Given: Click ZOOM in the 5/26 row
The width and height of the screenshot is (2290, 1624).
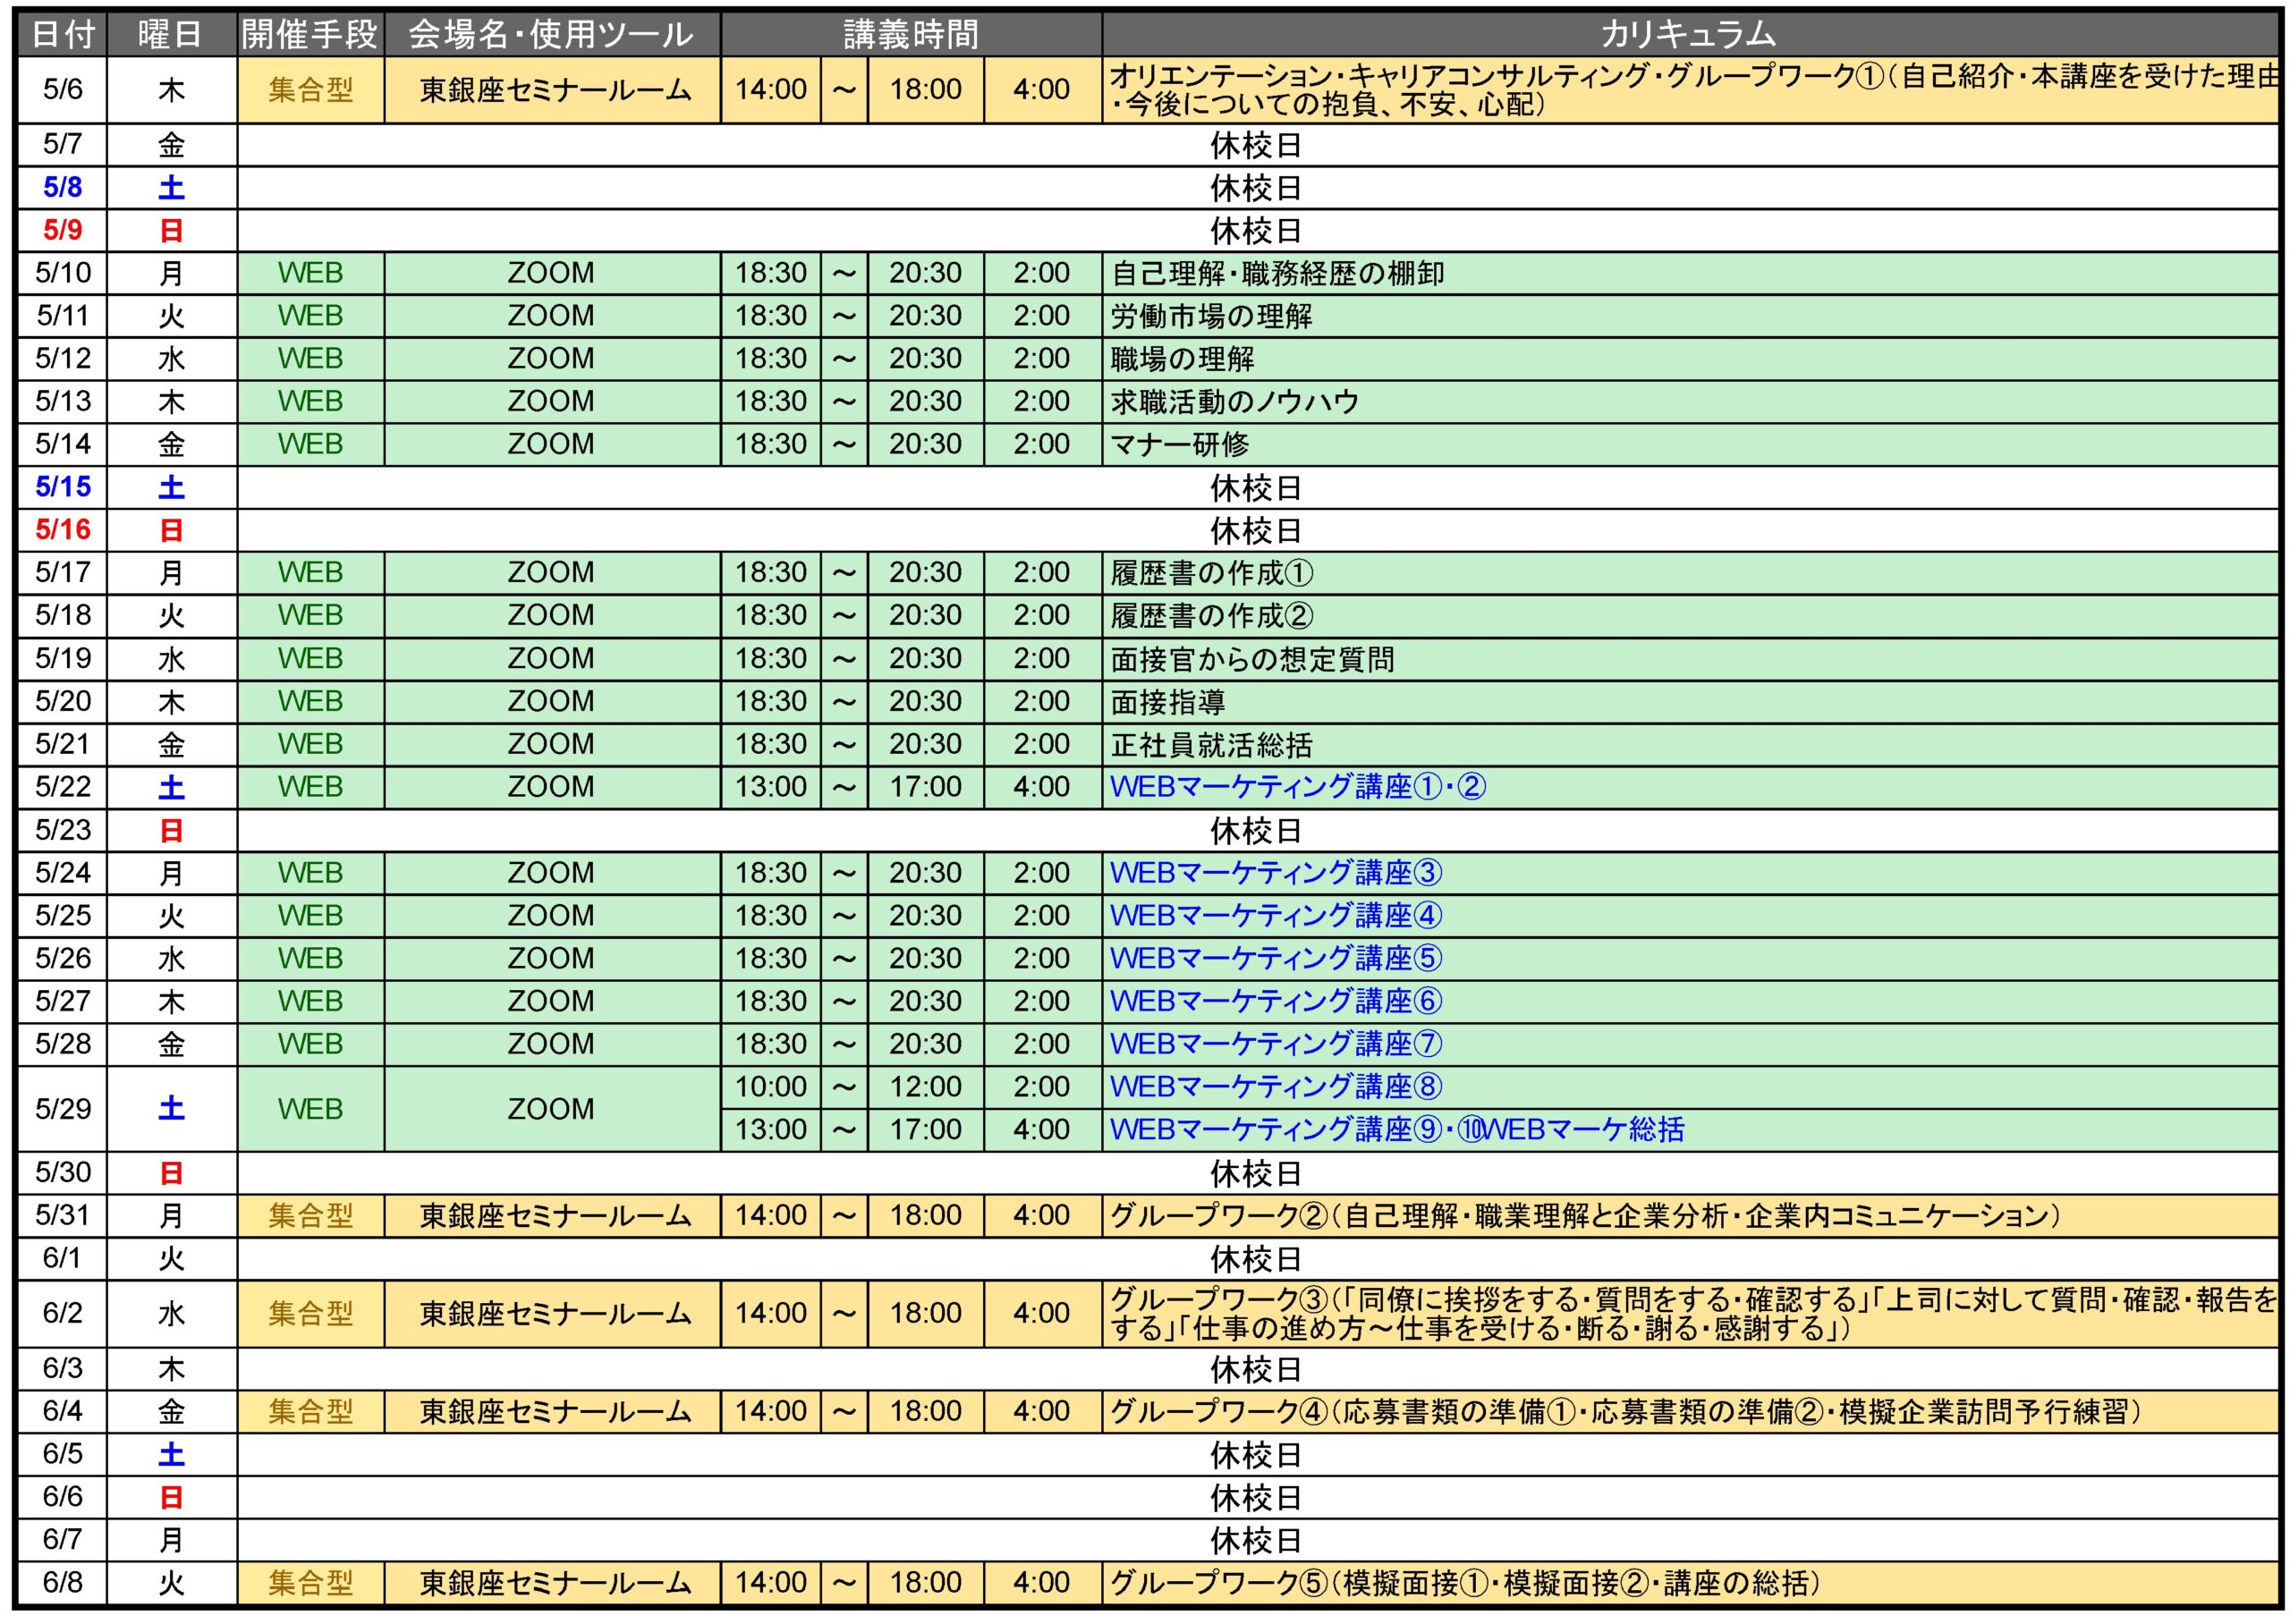Looking at the screenshot, I should click(x=552, y=959).
